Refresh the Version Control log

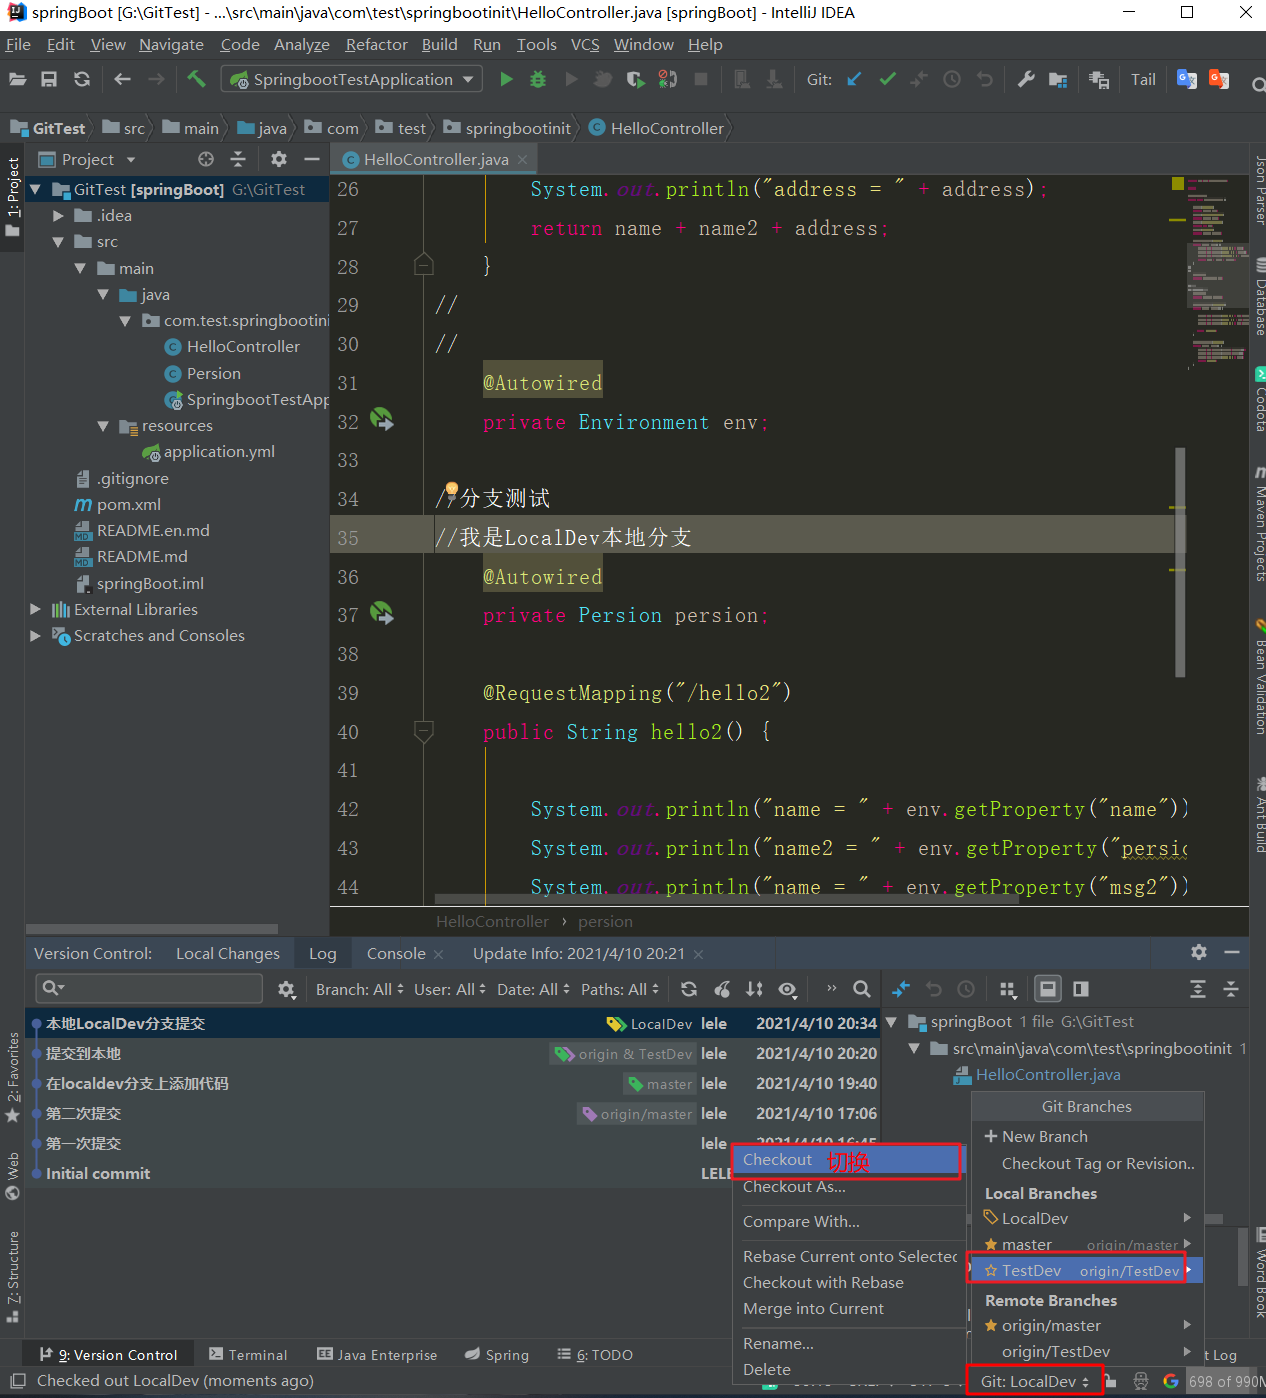tap(689, 988)
